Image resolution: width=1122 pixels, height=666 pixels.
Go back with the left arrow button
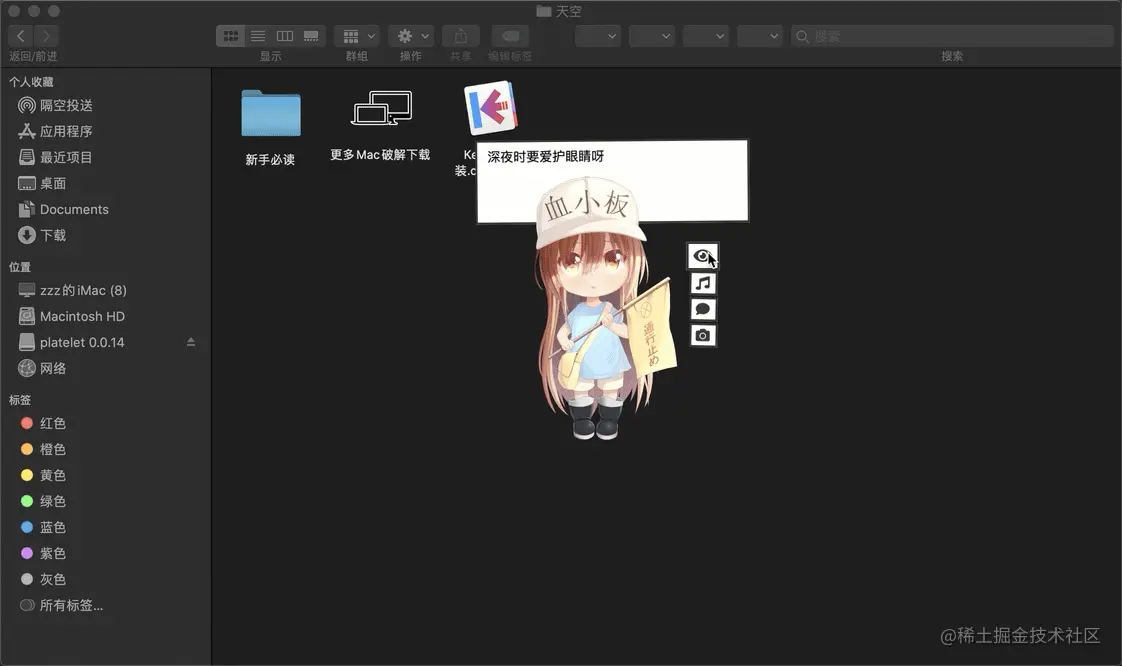tap(21, 36)
